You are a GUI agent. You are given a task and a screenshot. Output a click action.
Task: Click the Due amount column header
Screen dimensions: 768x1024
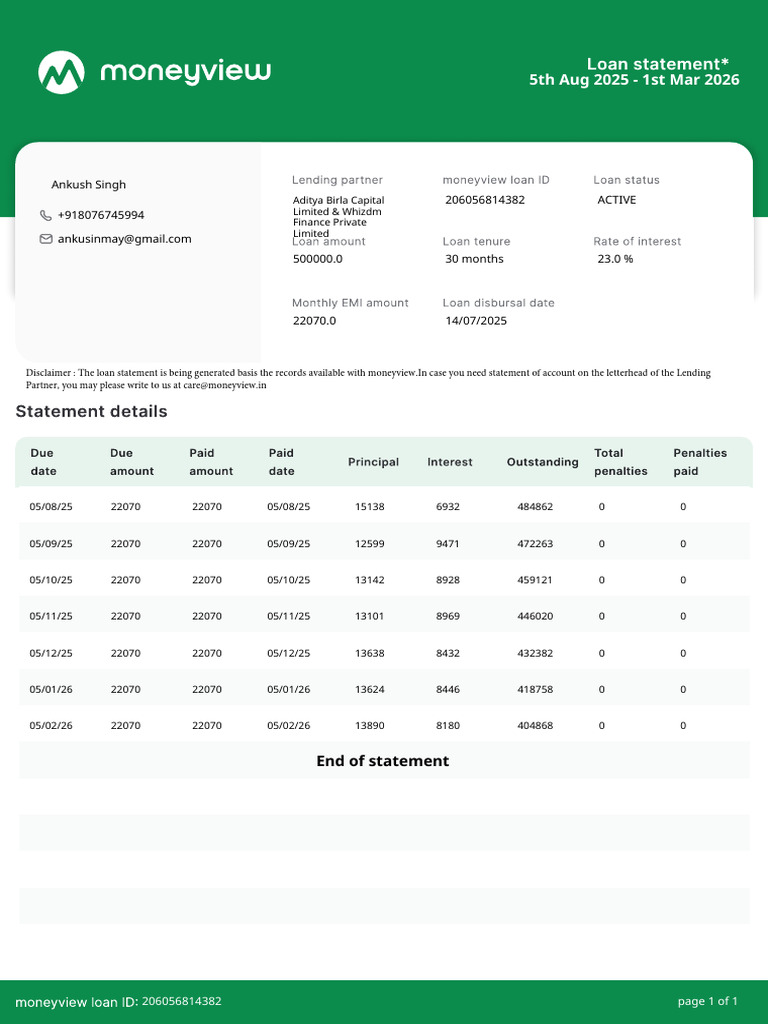coord(132,462)
